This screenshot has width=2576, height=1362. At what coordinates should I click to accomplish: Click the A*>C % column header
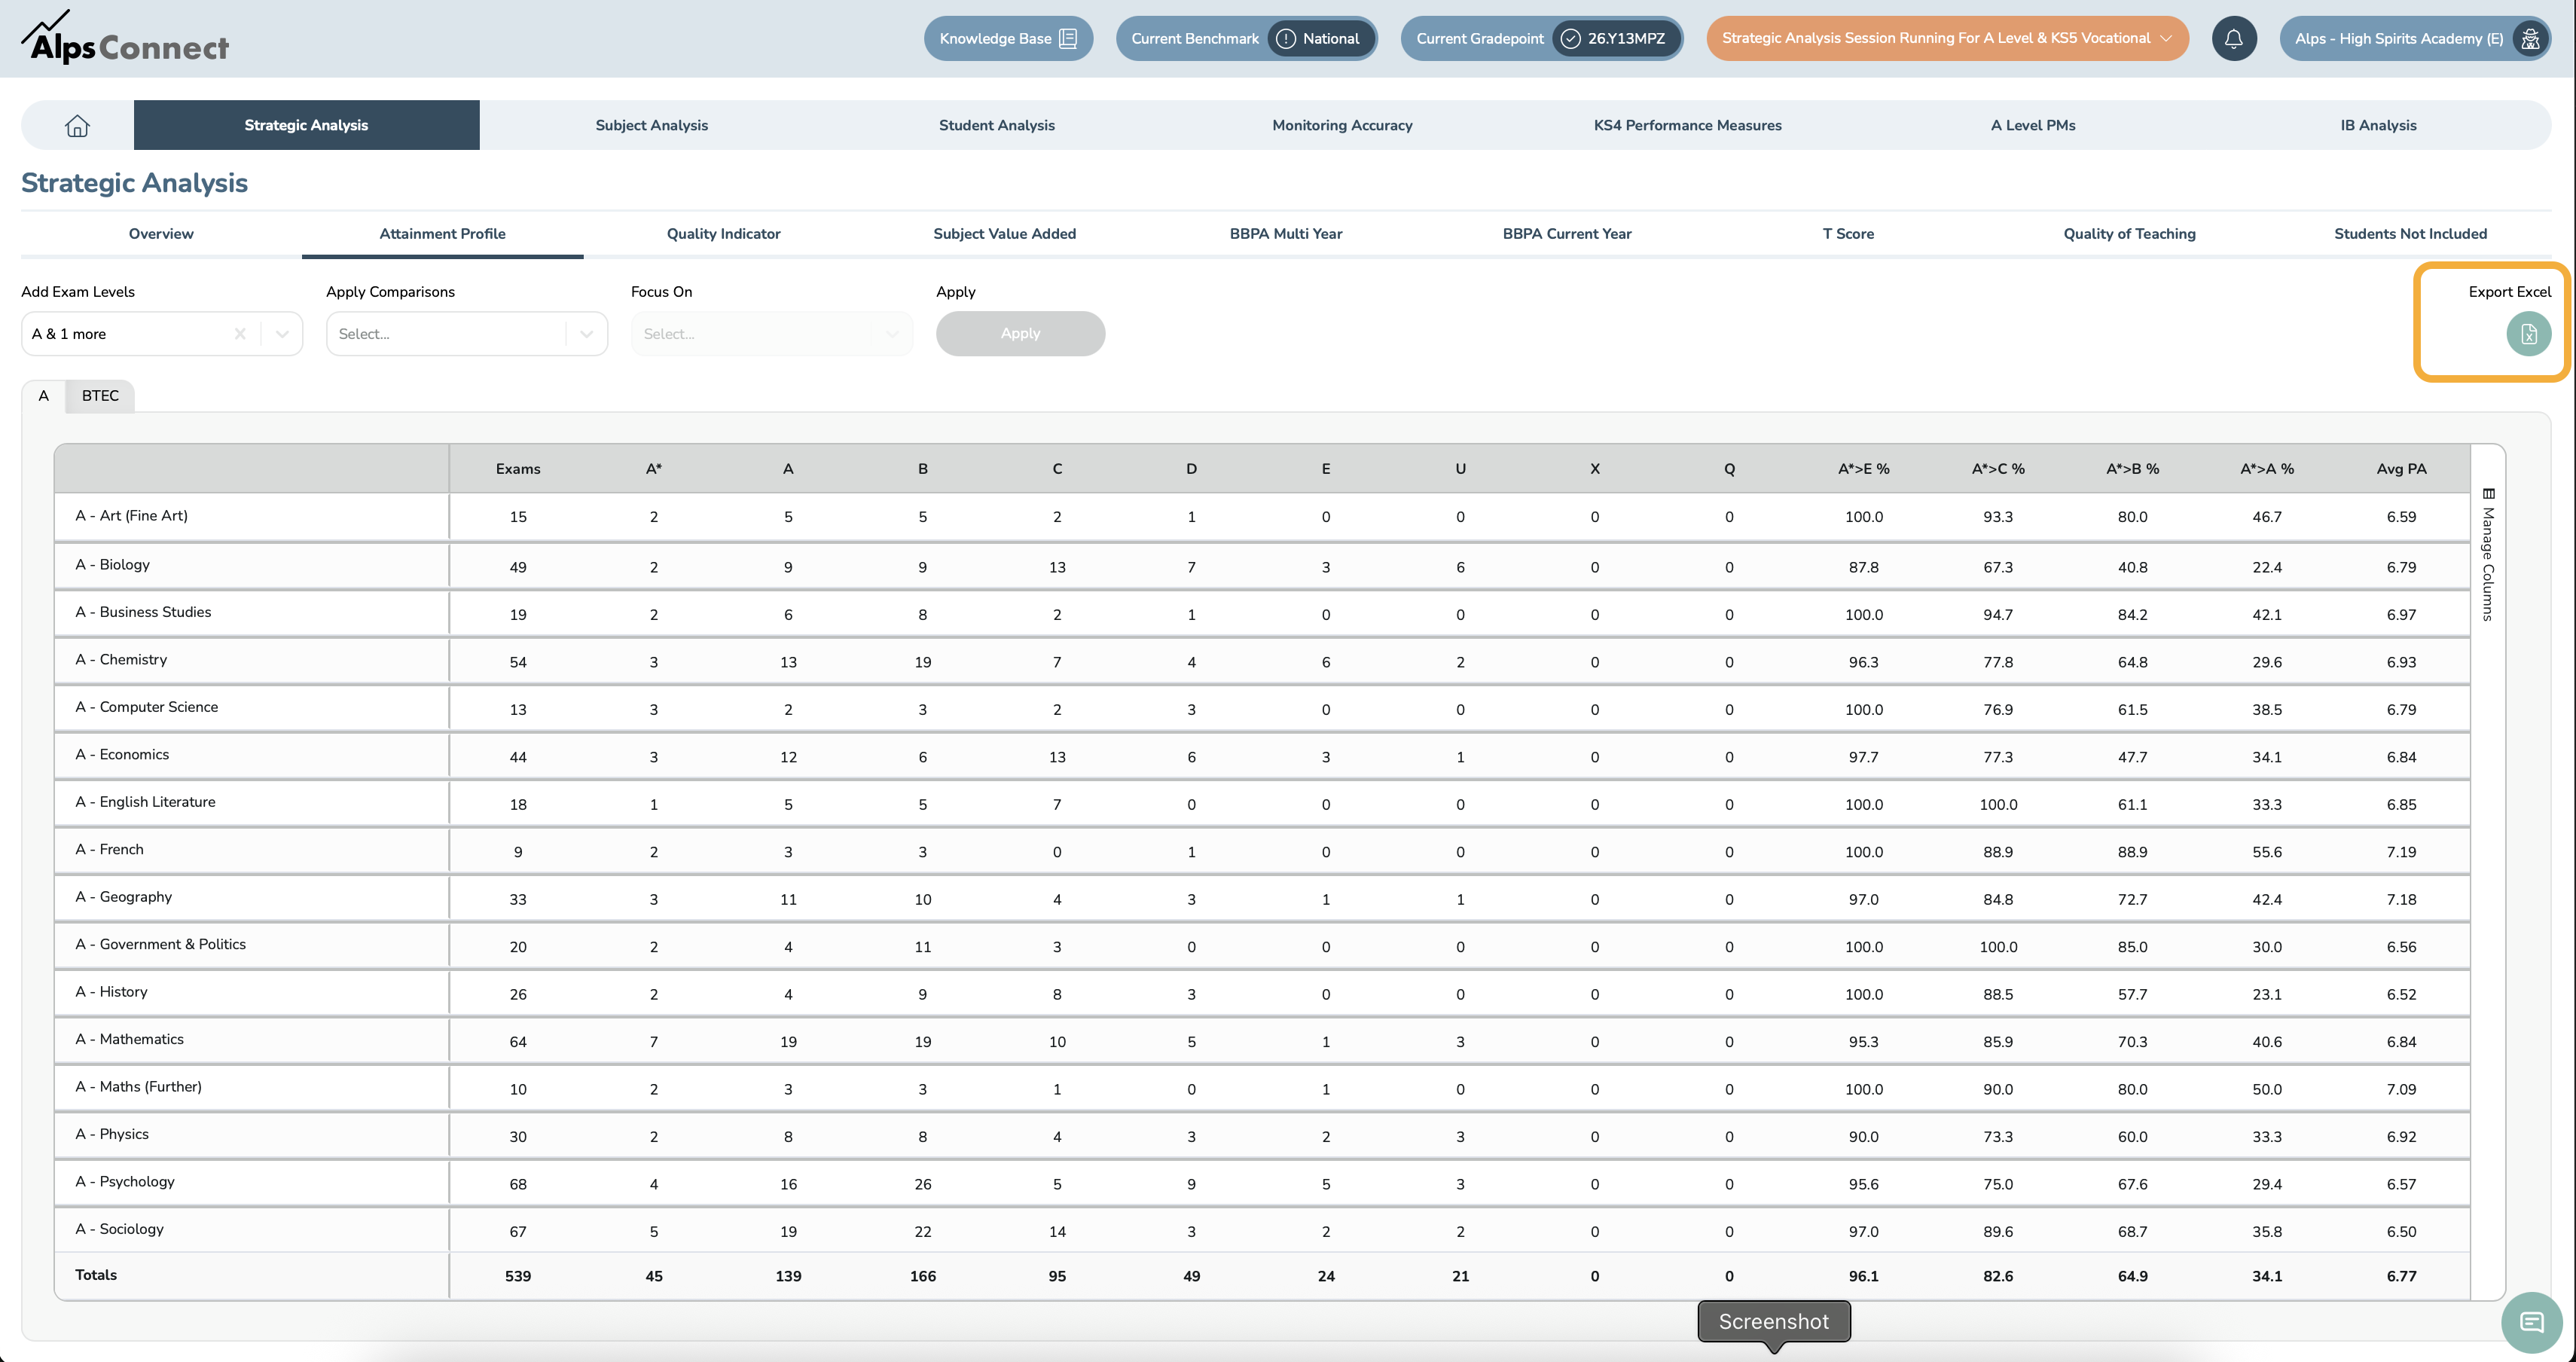tap(1998, 469)
